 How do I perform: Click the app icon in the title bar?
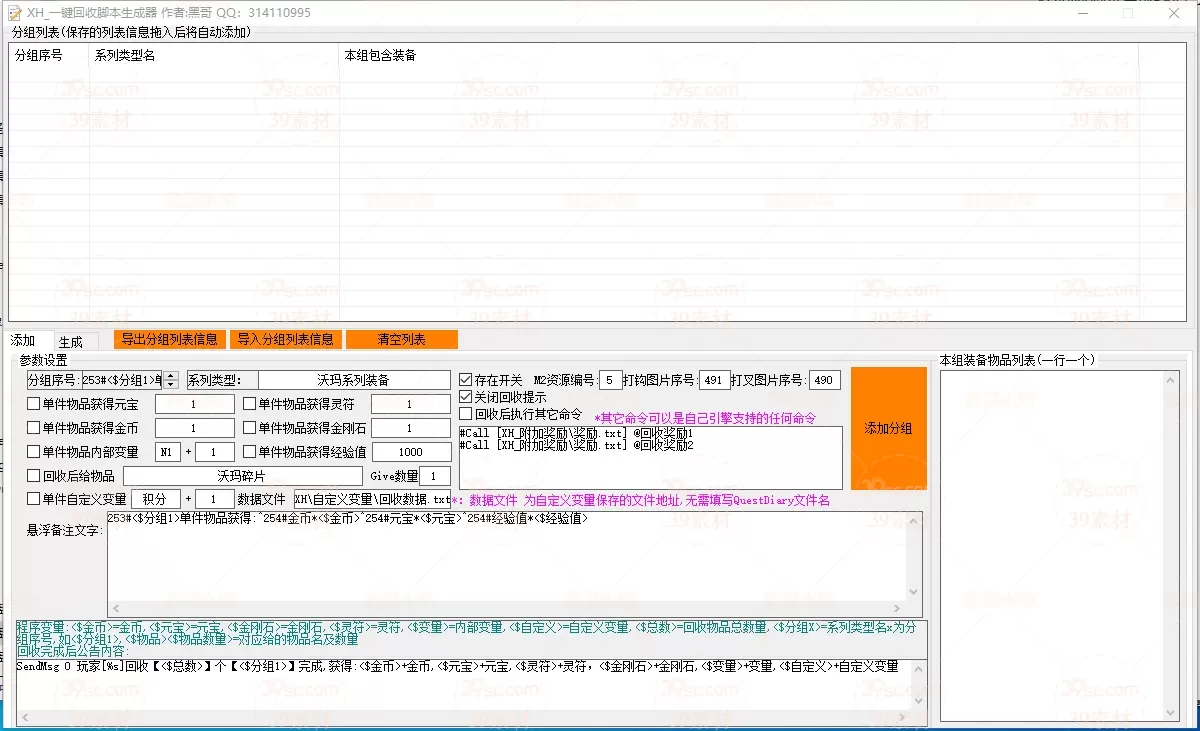[x=14, y=13]
